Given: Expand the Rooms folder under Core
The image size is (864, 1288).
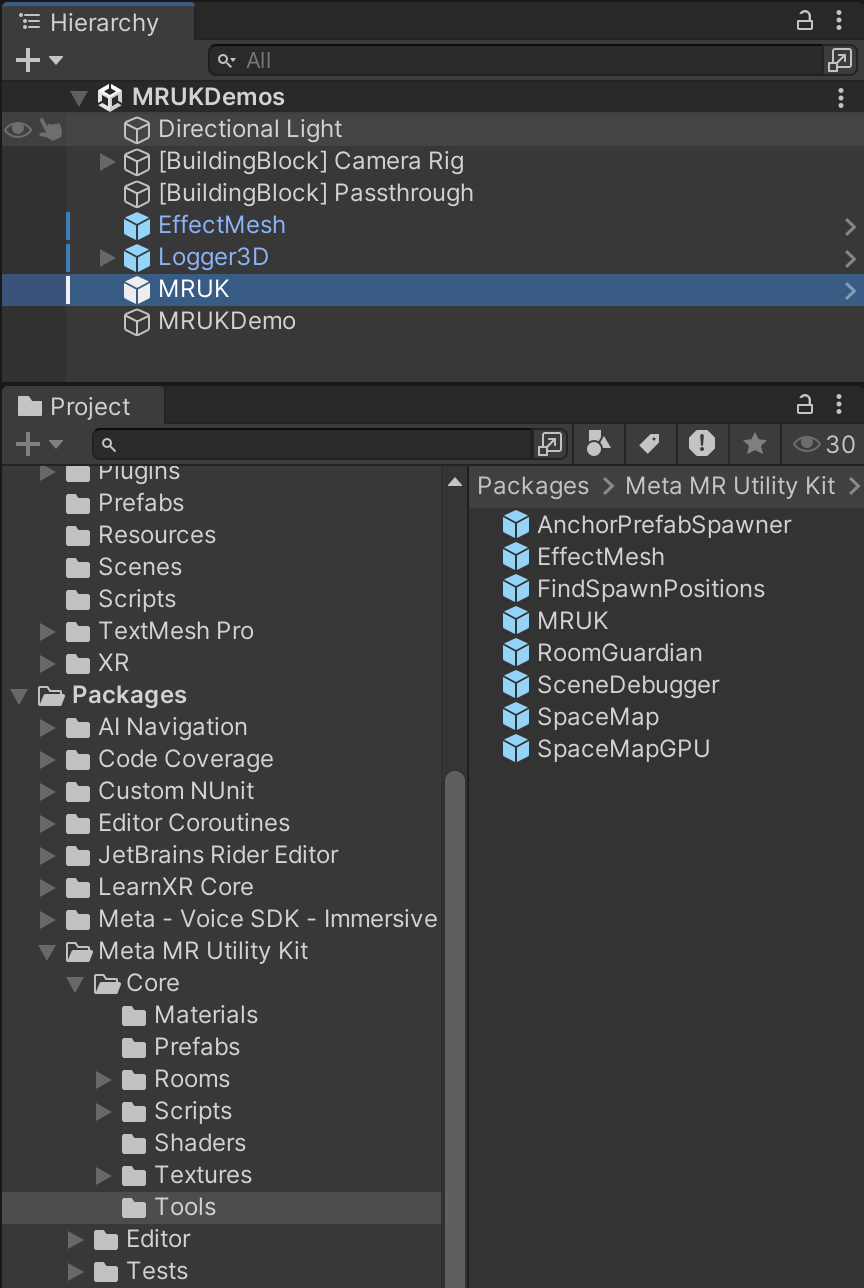Looking at the screenshot, I should click(103, 1079).
